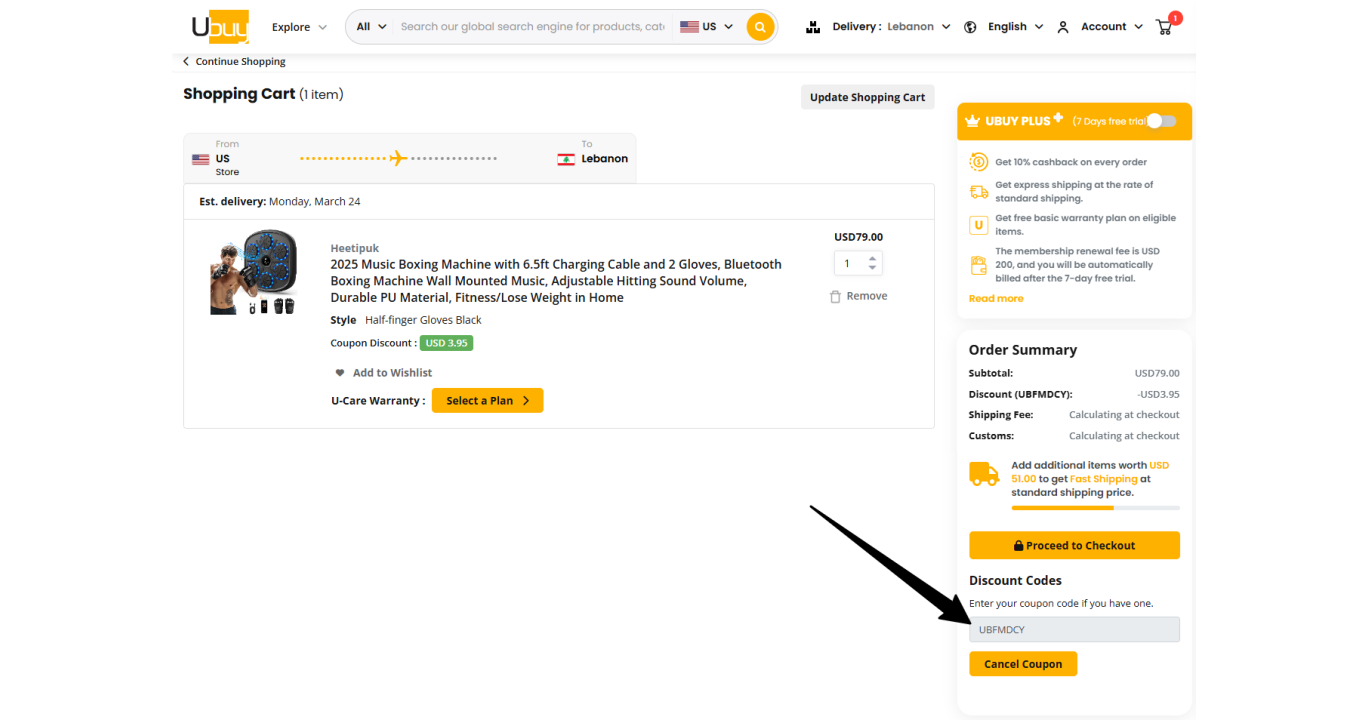Click the boxing machine product thumbnail

(x=254, y=273)
